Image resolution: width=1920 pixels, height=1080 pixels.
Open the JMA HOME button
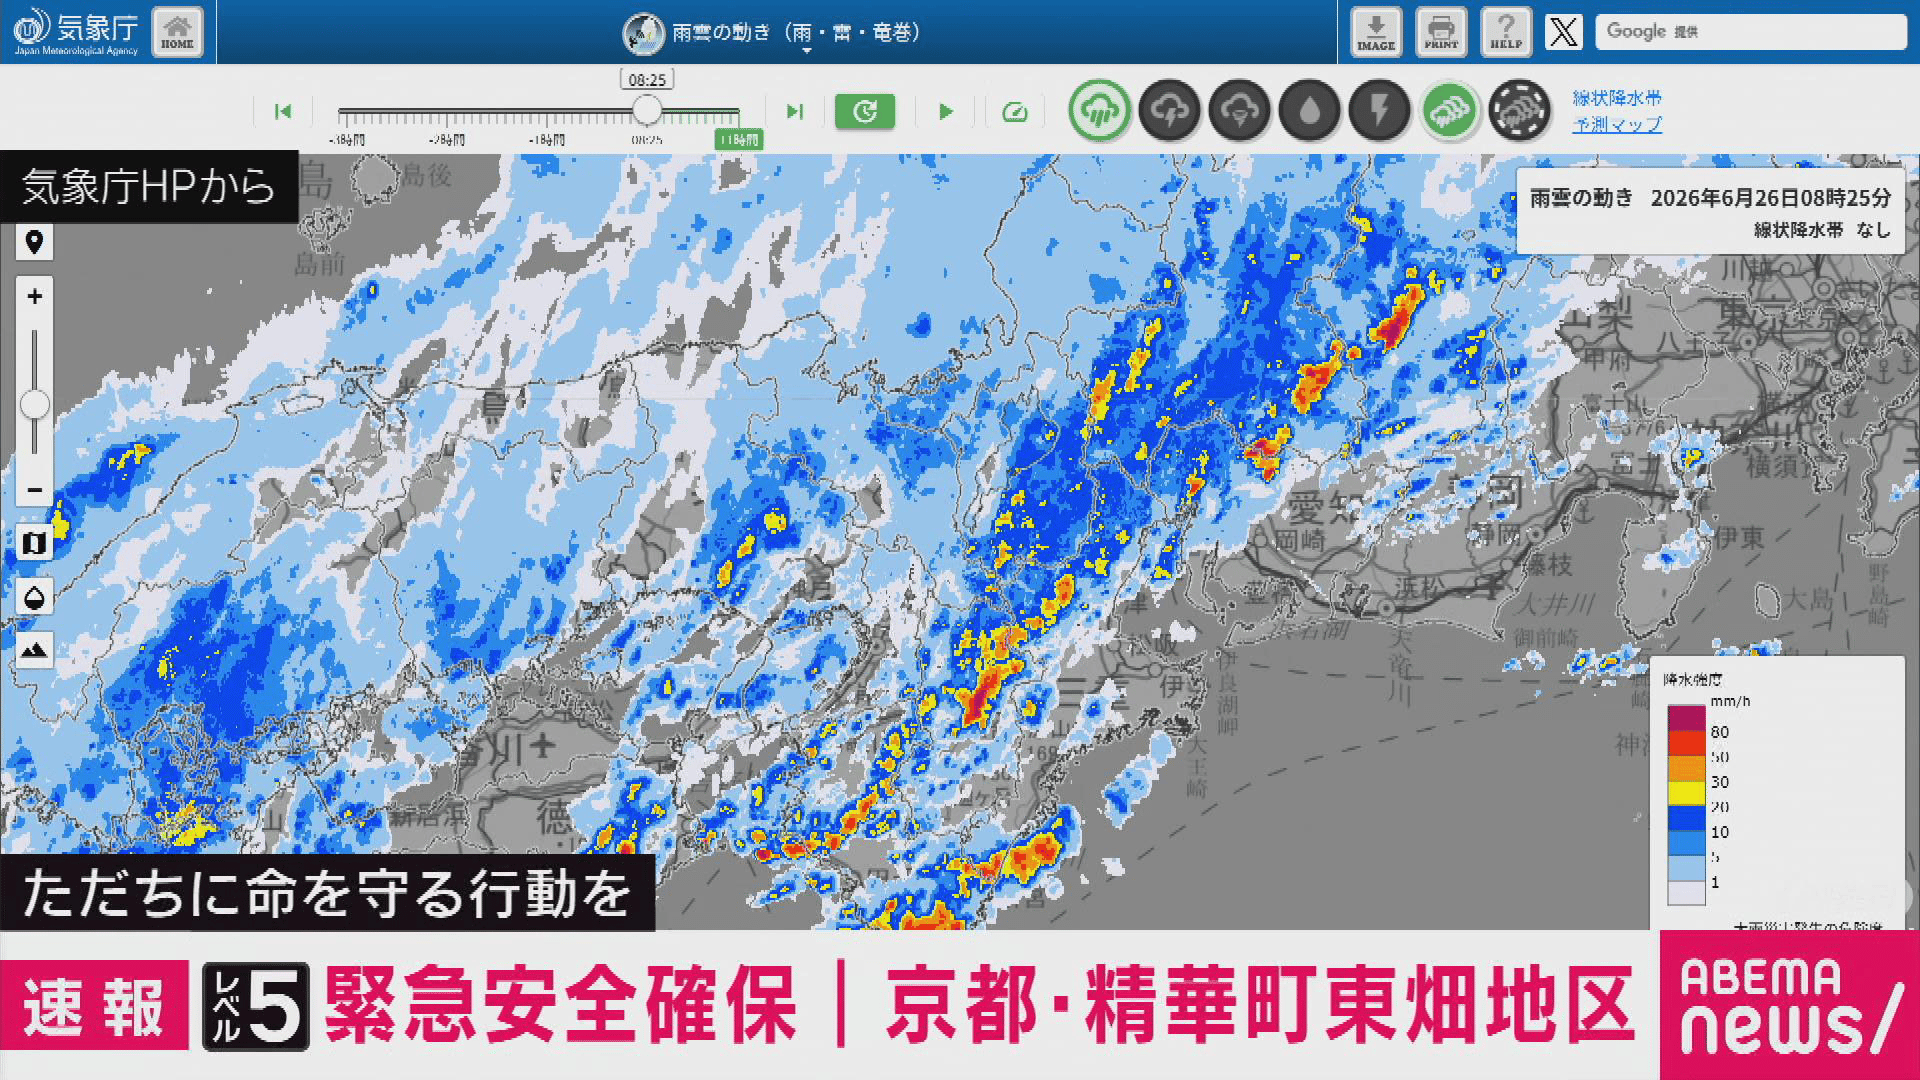coord(177,32)
